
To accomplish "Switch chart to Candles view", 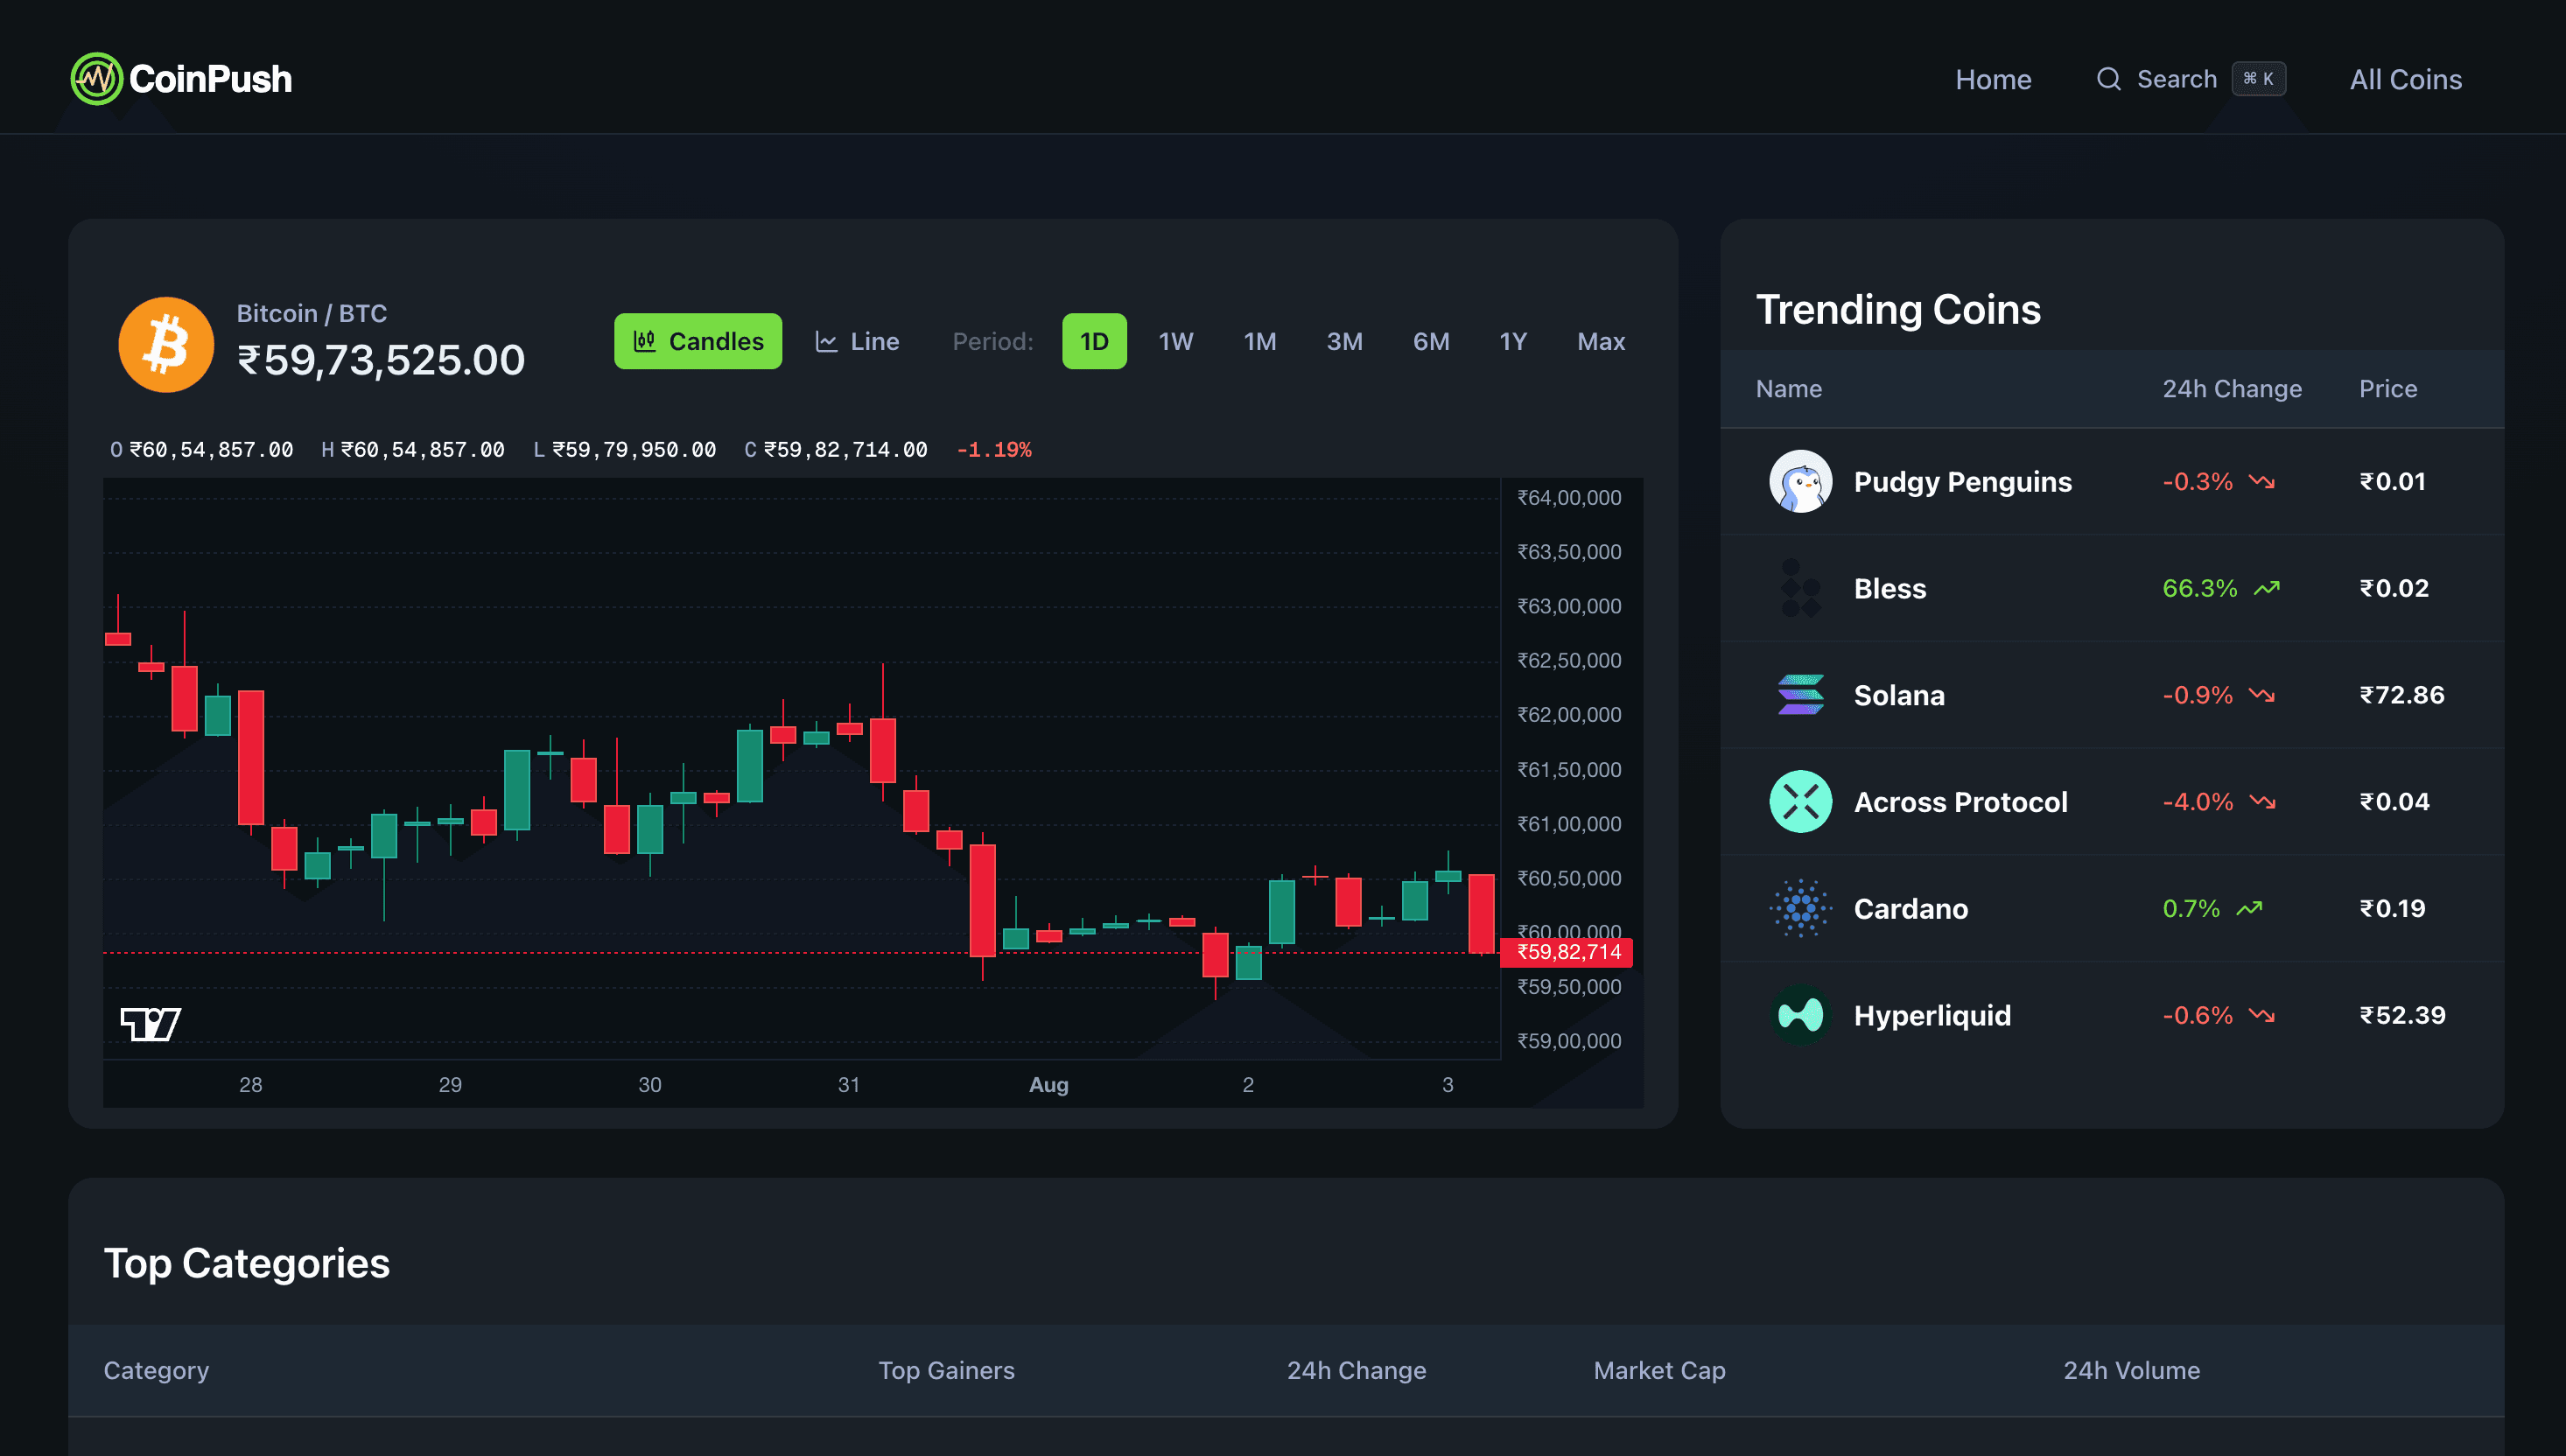I will tap(697, 341).
